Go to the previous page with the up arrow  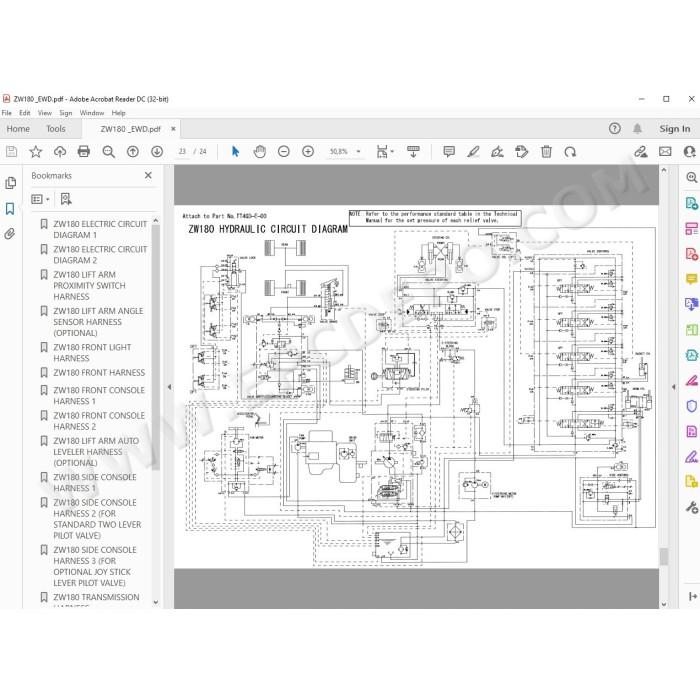(133, 152)
